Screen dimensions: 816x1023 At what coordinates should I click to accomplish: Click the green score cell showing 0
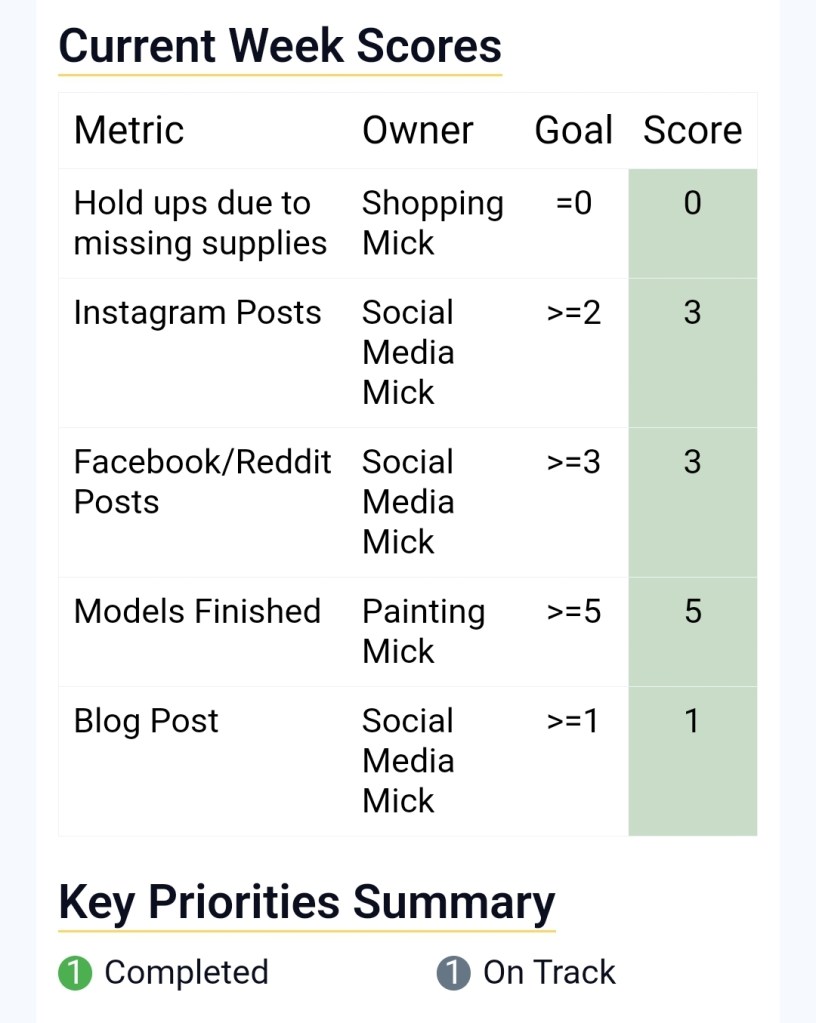(692, 223)
